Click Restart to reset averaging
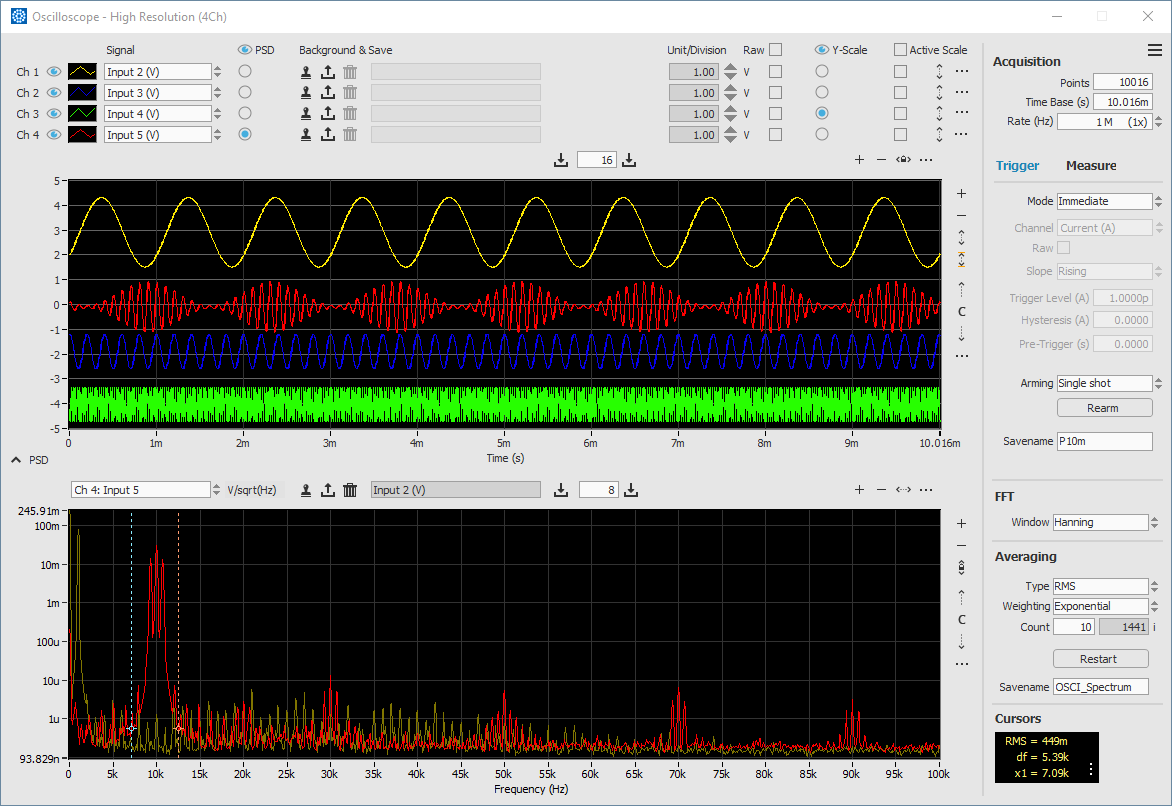Image resolution: width=1172 pixels, height=806 pixels. 1100,658
